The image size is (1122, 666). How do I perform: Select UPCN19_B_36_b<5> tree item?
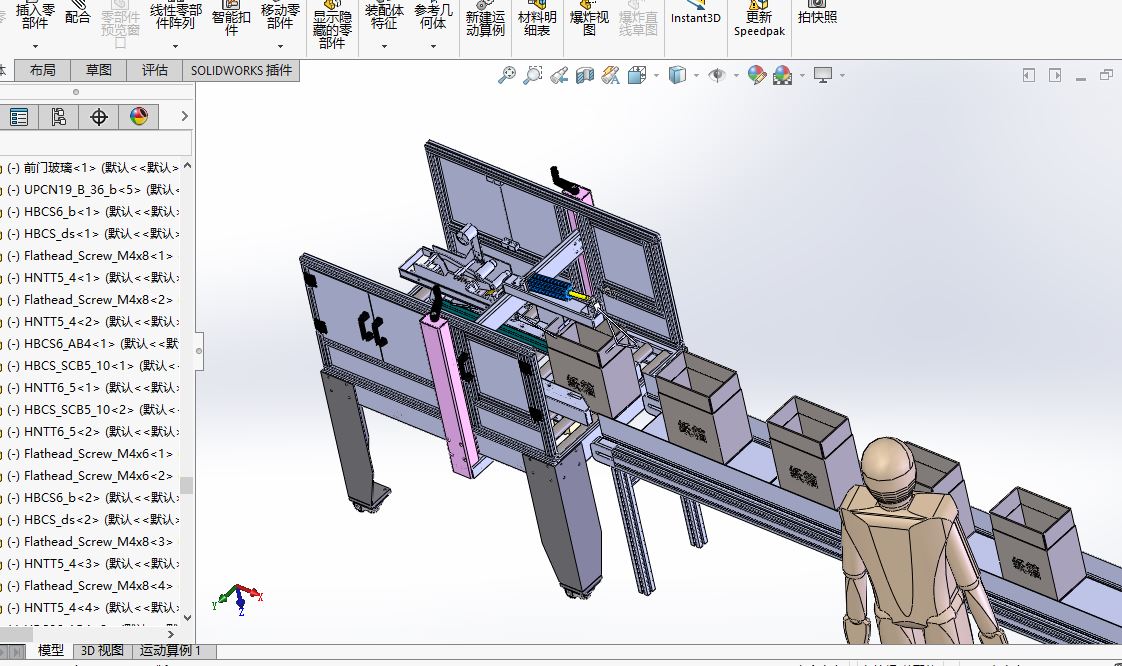pyautogui.click(x=91, y=190)
